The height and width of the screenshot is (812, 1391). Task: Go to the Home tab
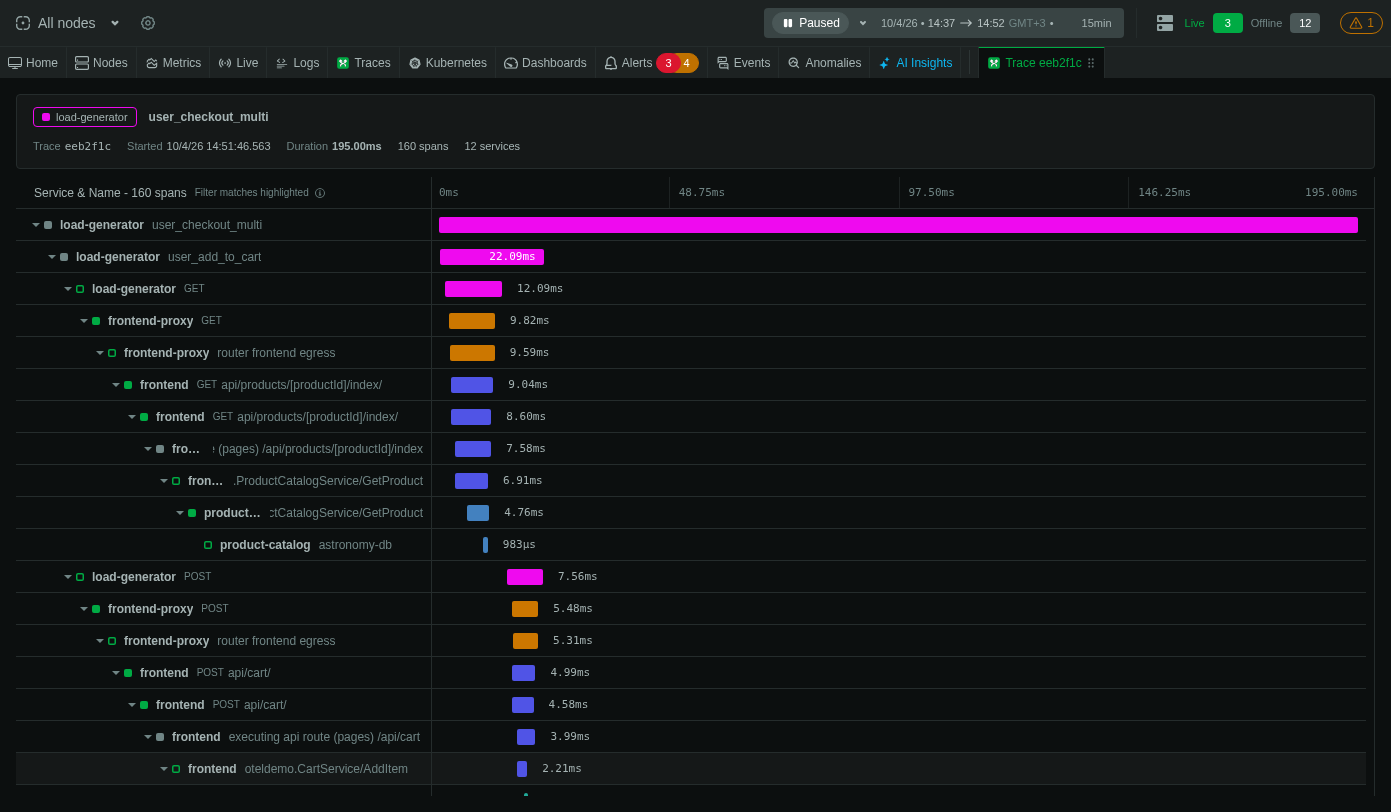33,63
